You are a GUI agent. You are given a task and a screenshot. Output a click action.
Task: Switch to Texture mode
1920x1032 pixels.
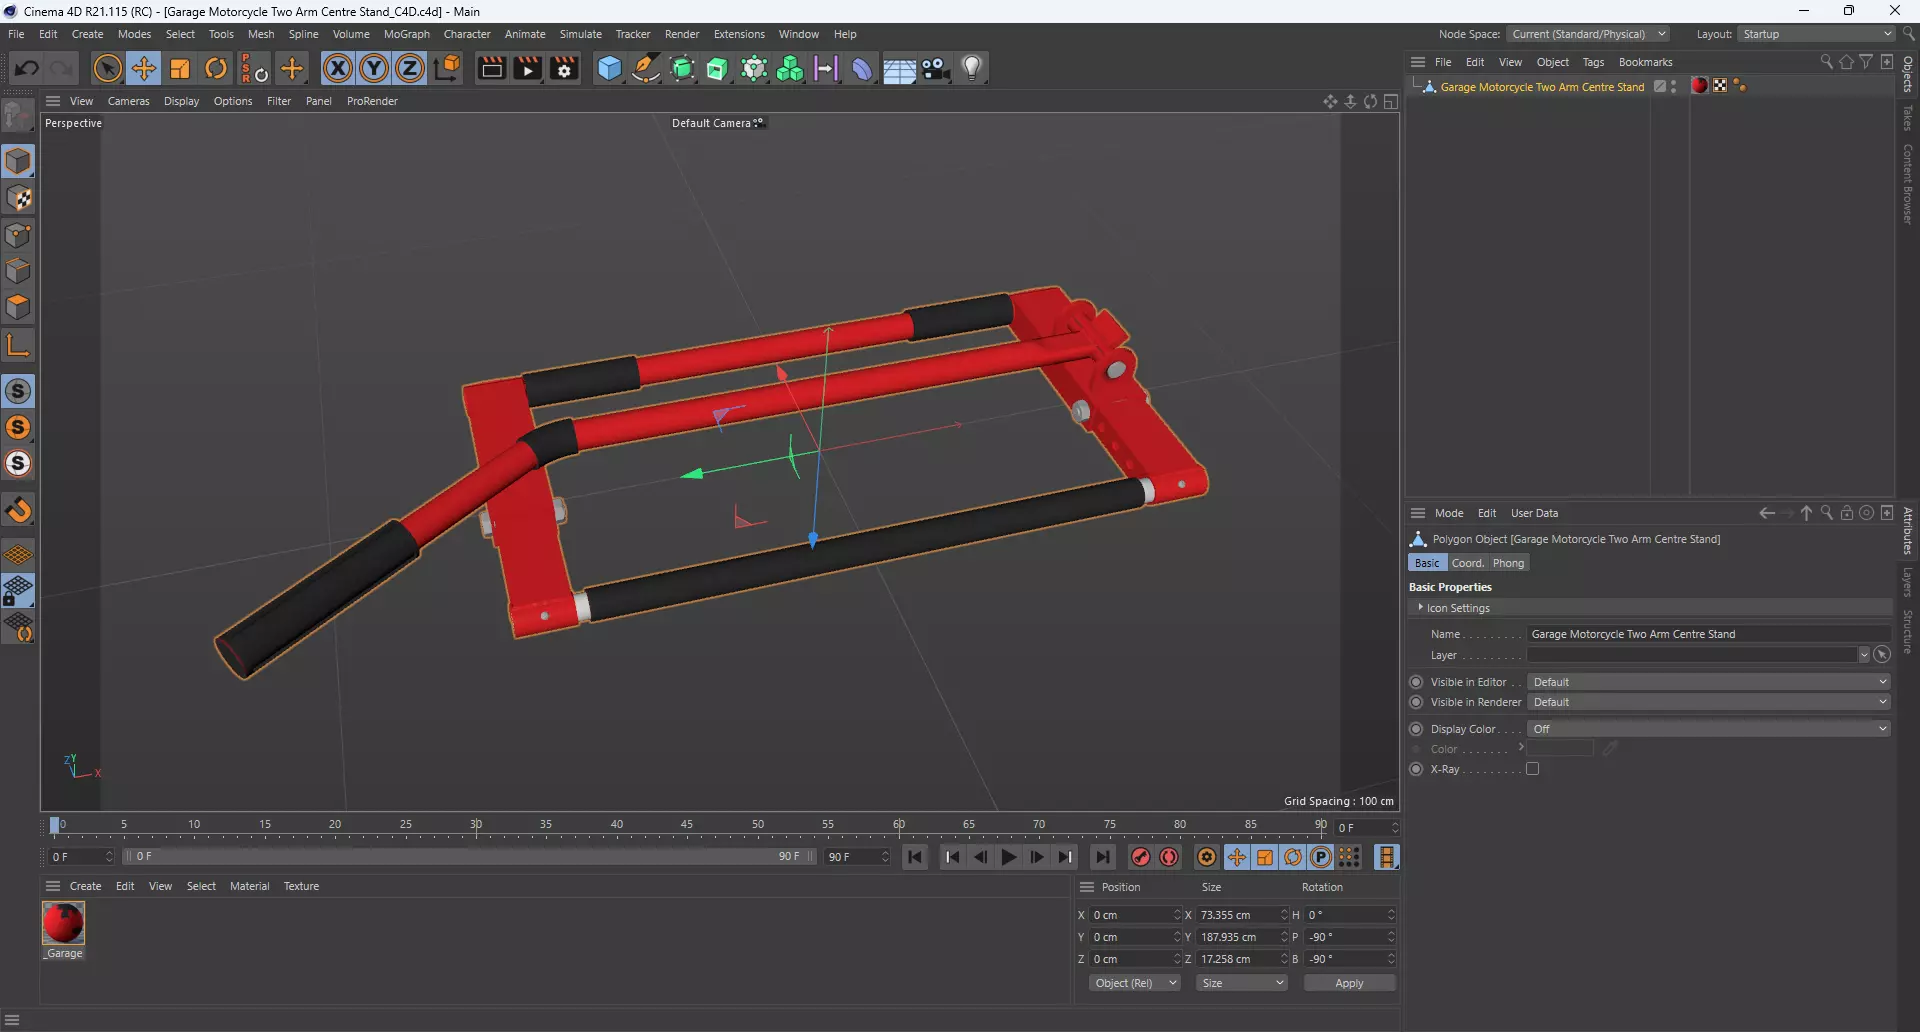pos(19,198)
